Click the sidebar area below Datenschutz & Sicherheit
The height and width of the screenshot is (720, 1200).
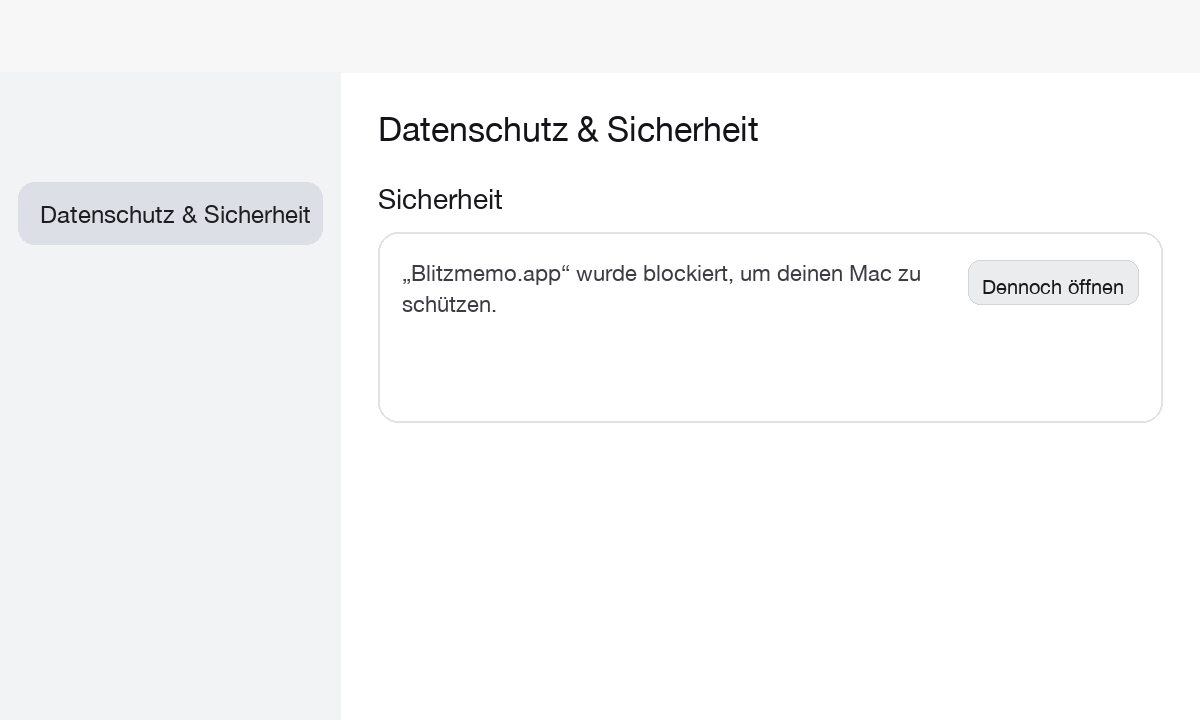170,400
